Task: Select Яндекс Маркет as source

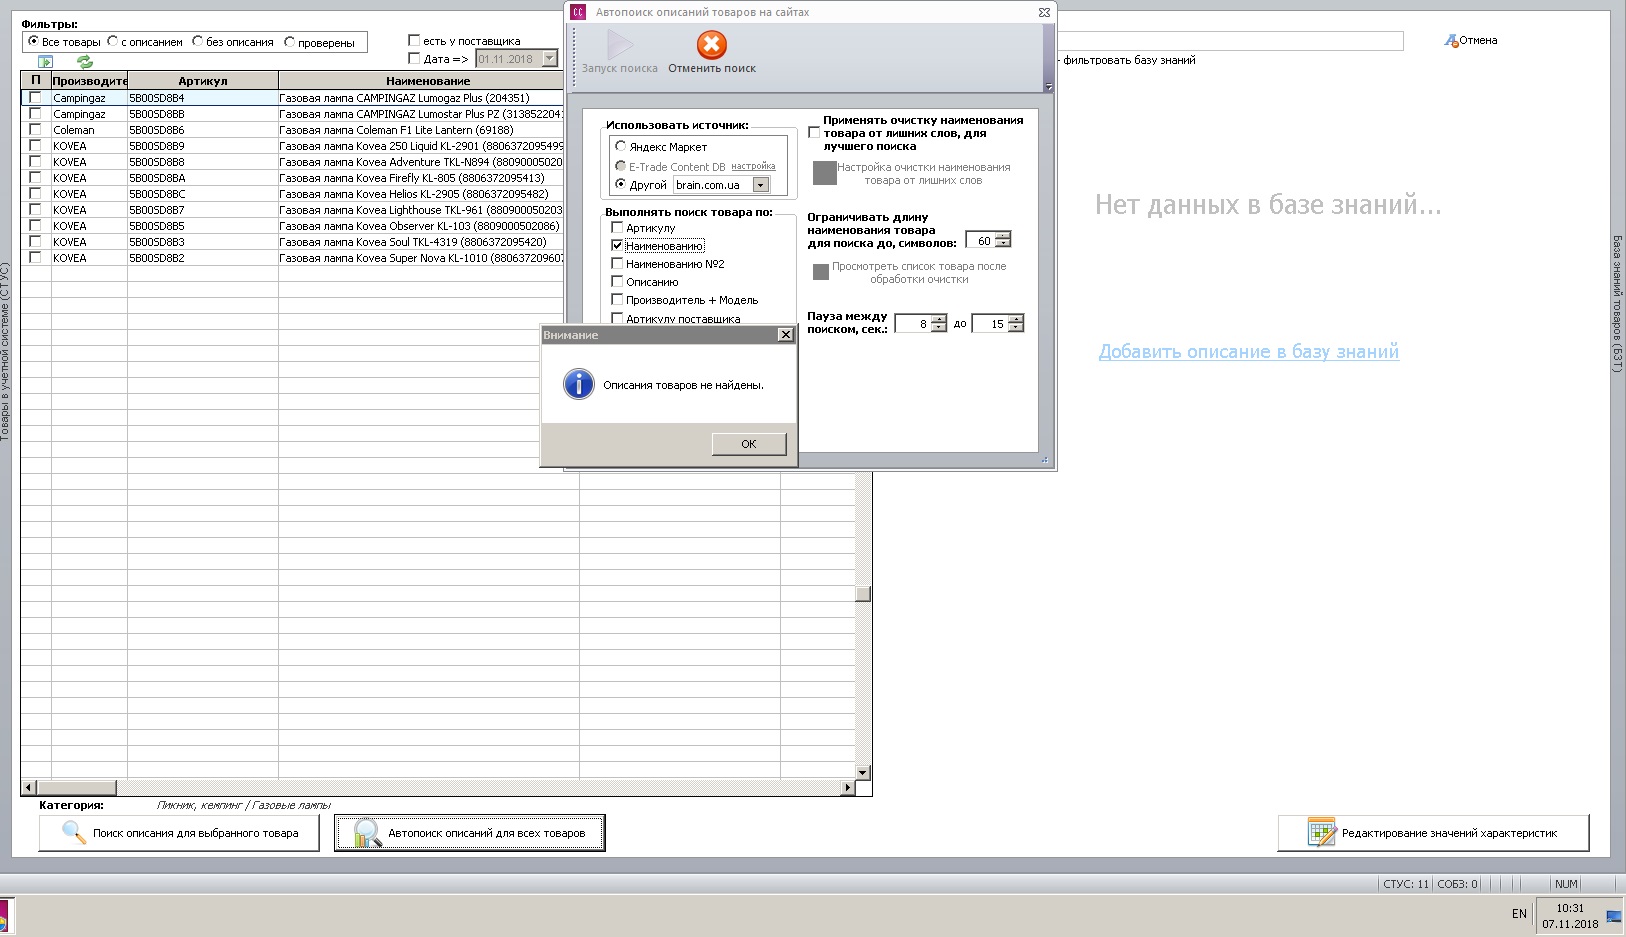Action: coord(620,146)
